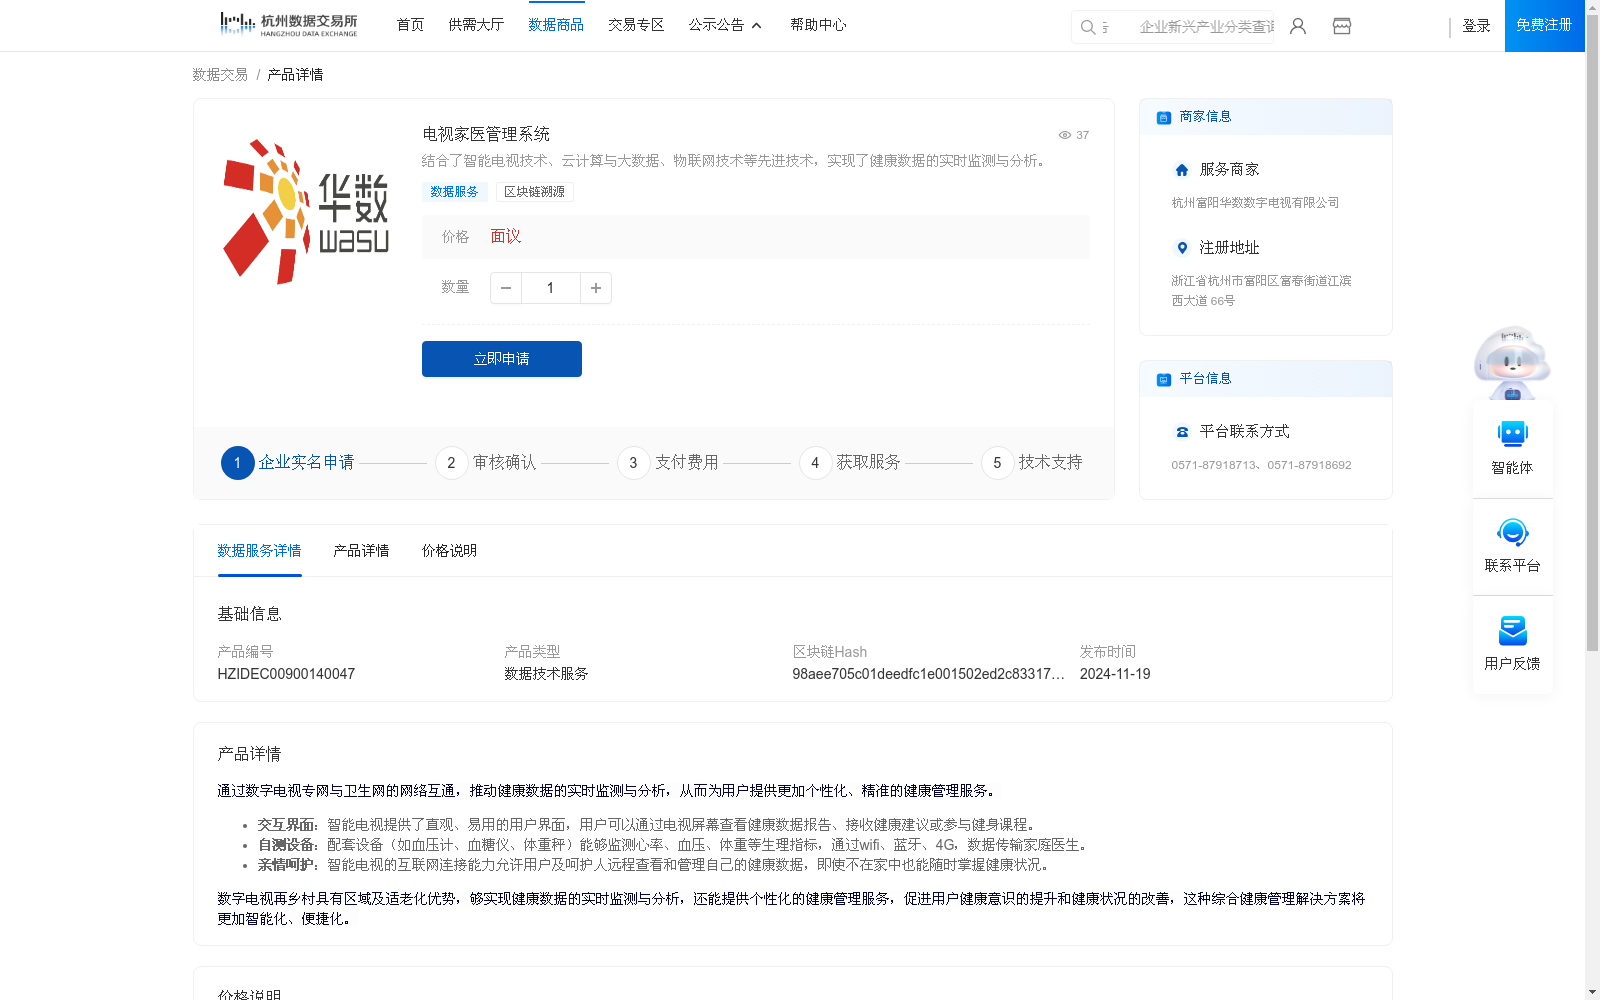Image resolution: width=1600 pixels, height=1000 pixels.
Task: Click the floating robot mascot
Action: pos(1512,362)
